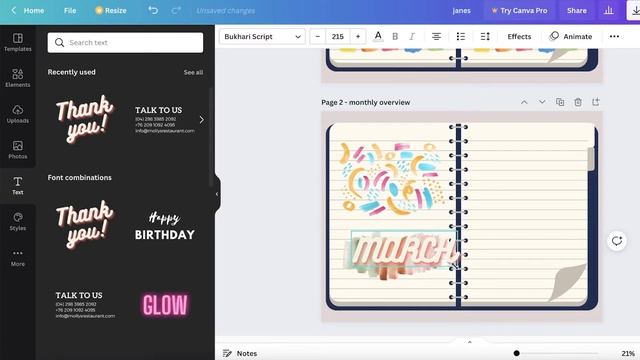Open the three-dot more toolbar options
The width and height of the screenshot is (640, 360).
(x=614, y=36)
